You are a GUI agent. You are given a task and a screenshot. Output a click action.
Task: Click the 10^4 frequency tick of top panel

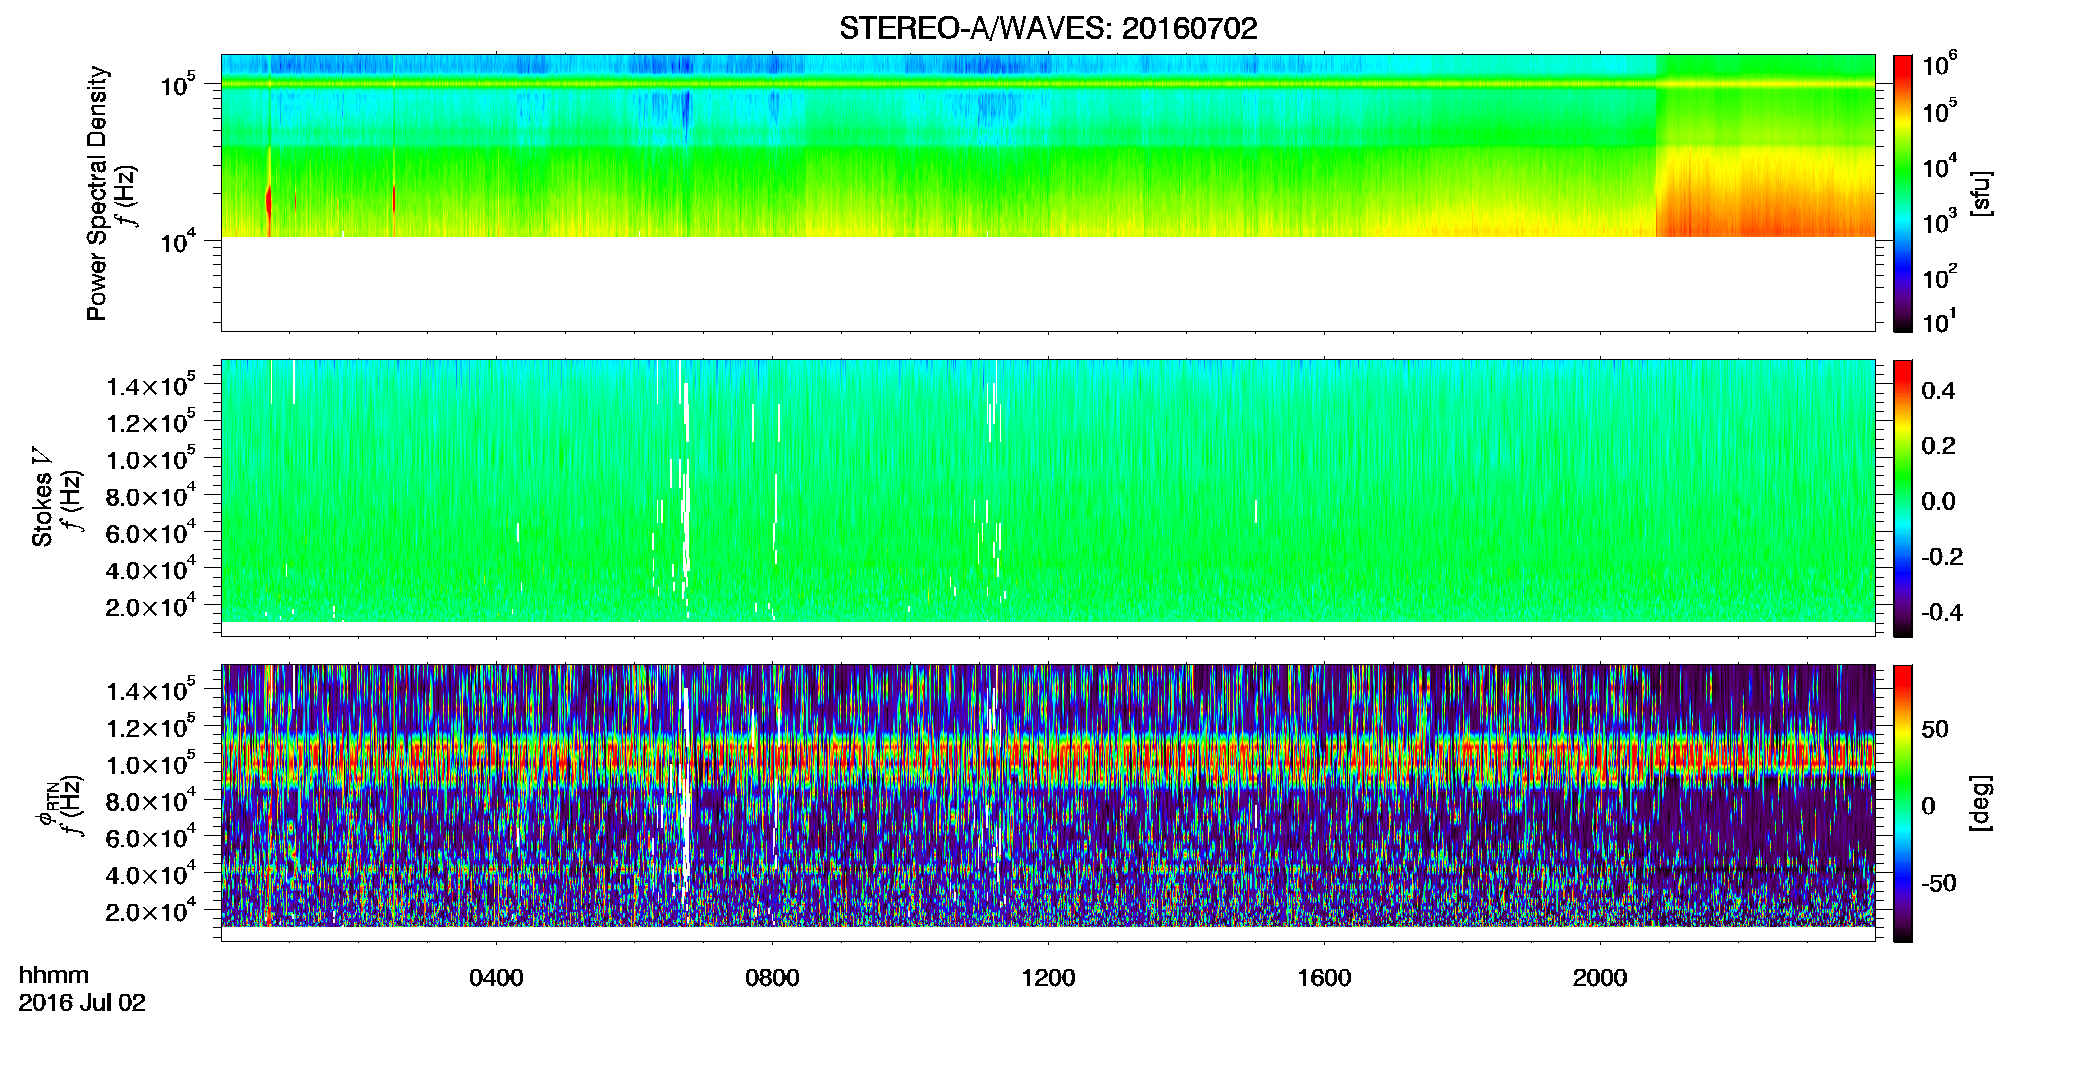tap(178, 240)
